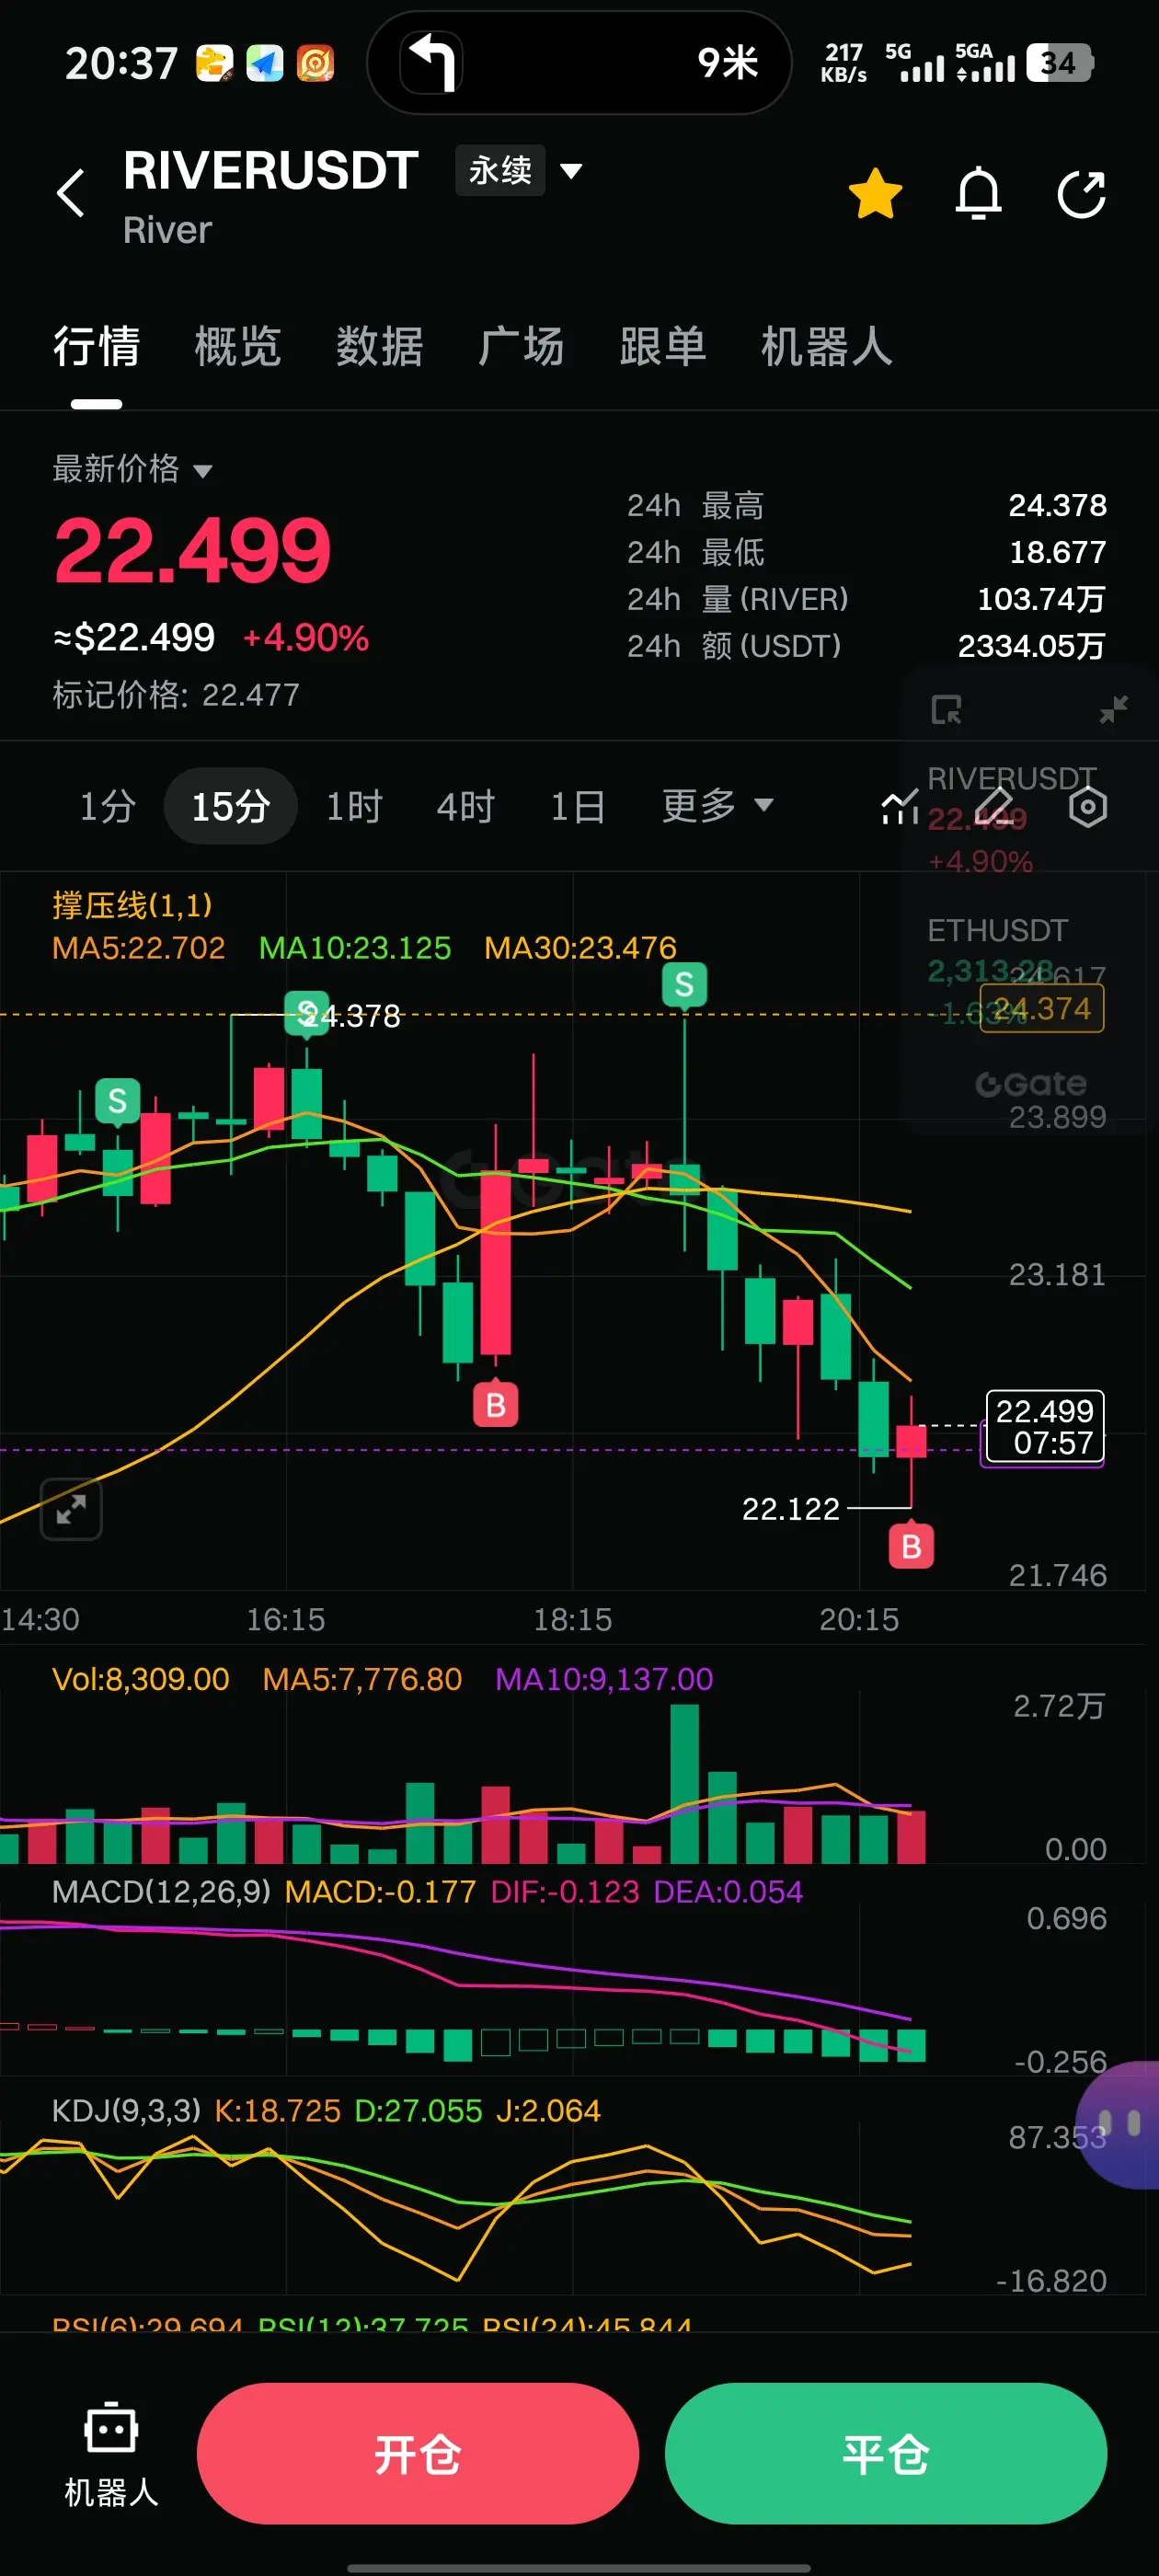The image size is (1159, 2576).
Task: Open the hexagon chart settings icon
Action: point(1088,807)
